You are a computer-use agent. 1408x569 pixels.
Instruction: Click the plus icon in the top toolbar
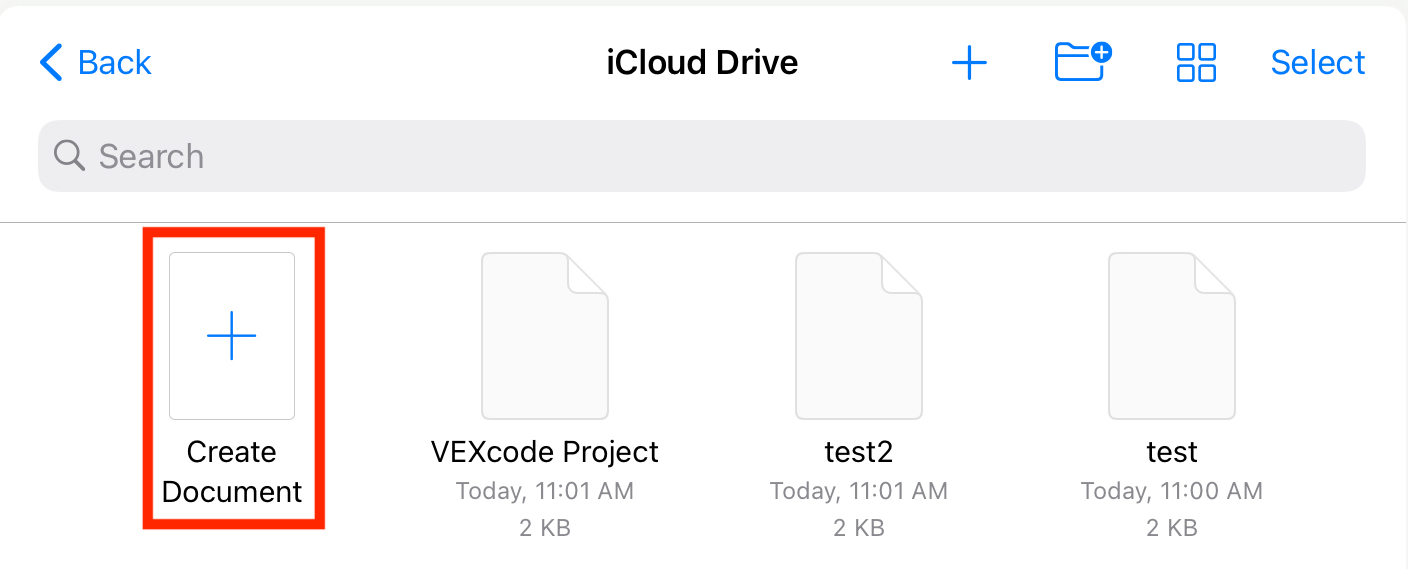pos(969,63)
